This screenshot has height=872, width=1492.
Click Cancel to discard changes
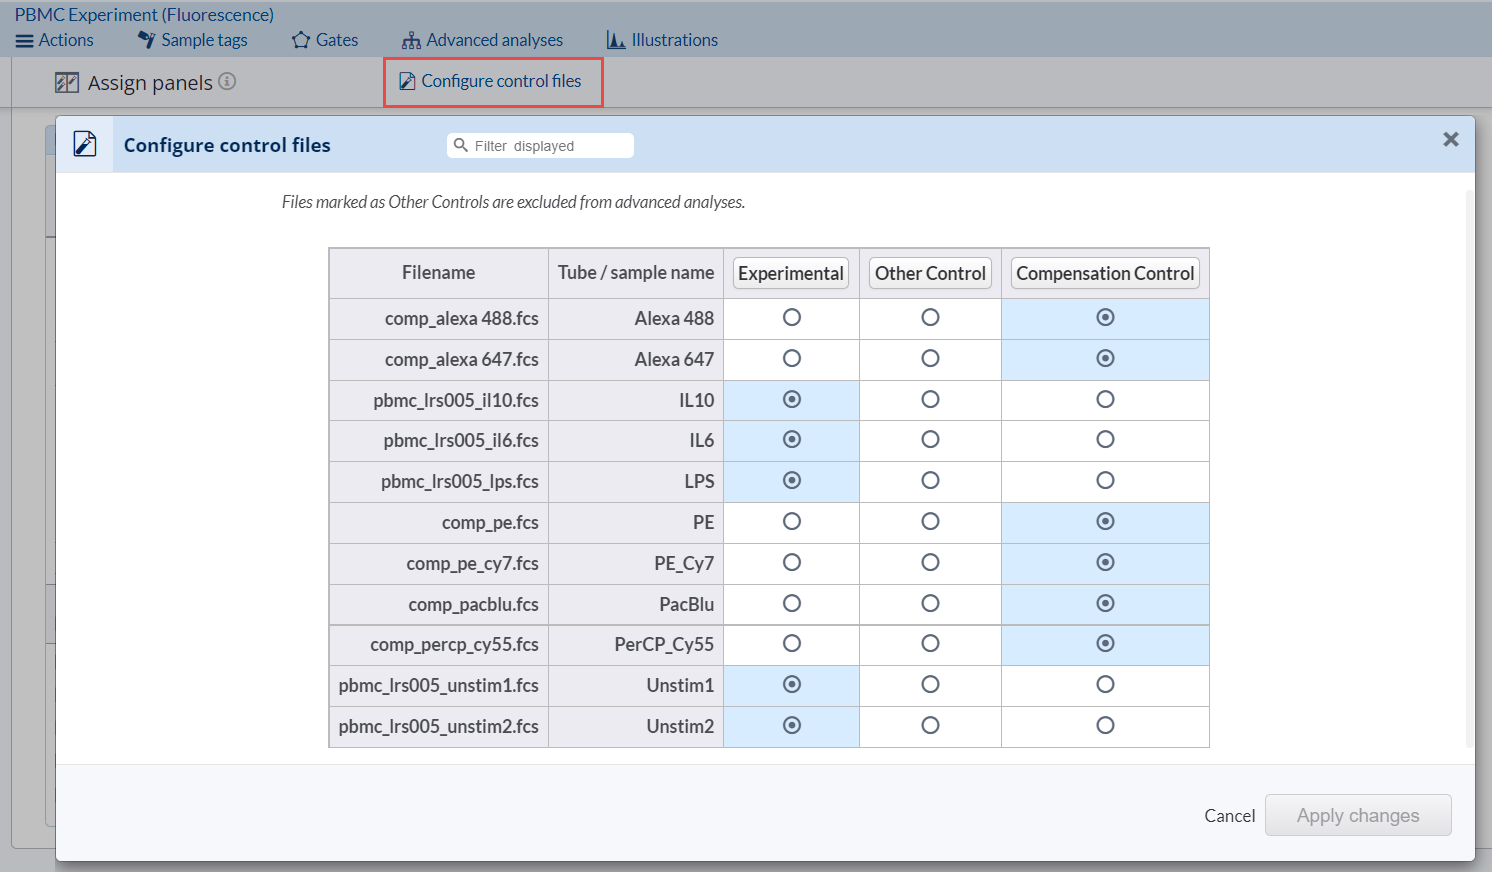pyautogui.click(x=1229, y=816)
